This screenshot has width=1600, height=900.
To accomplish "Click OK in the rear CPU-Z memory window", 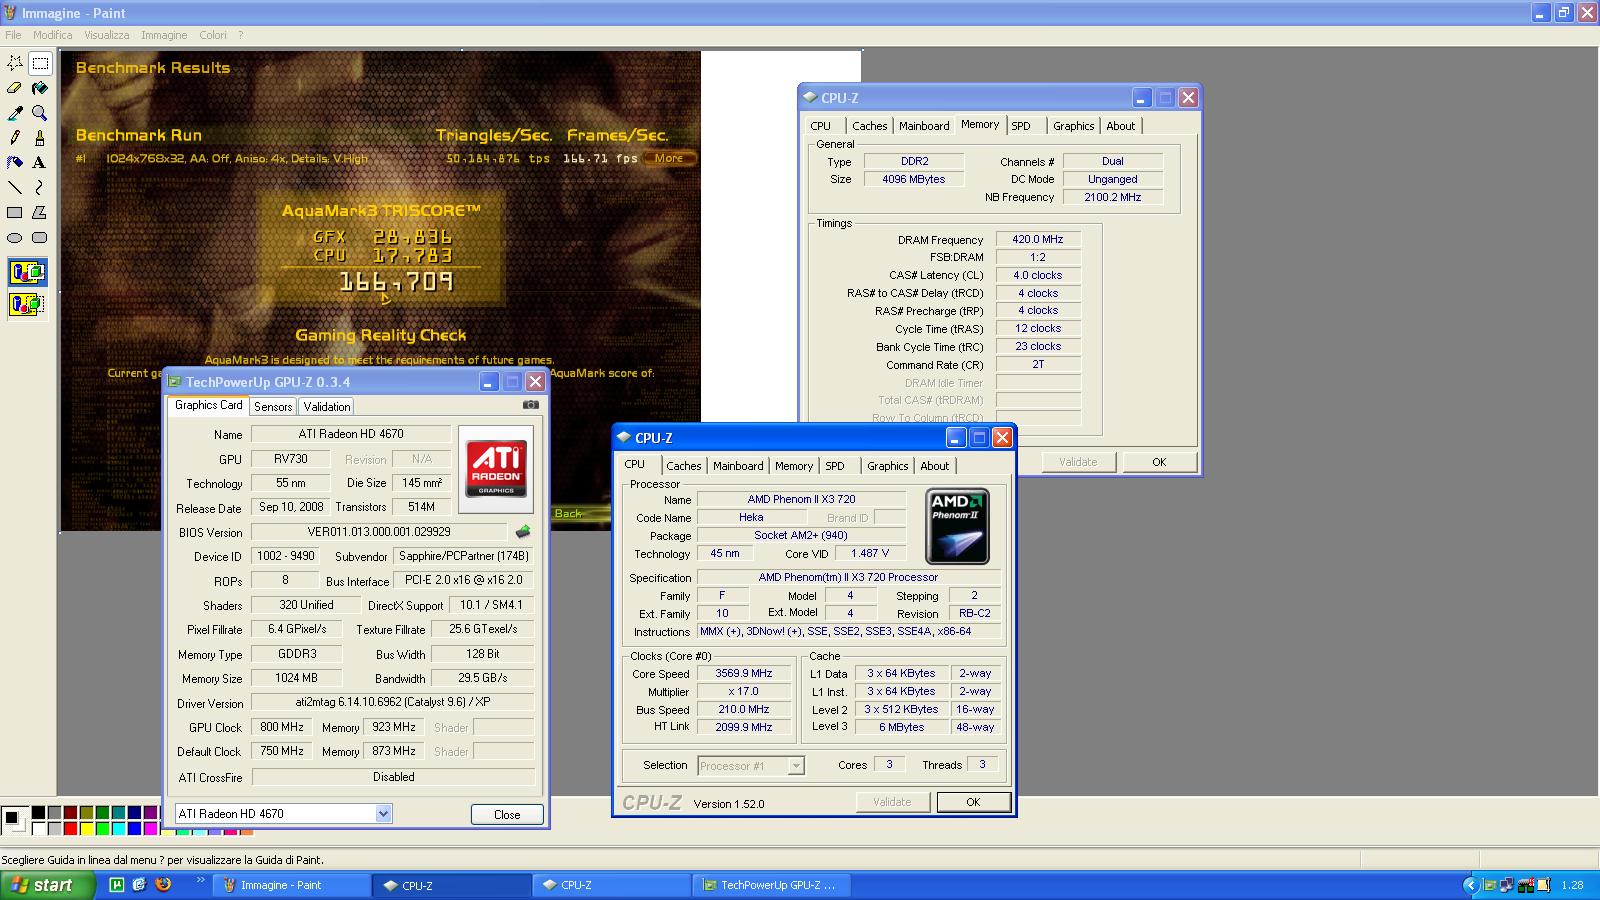I will [1159, 462].
